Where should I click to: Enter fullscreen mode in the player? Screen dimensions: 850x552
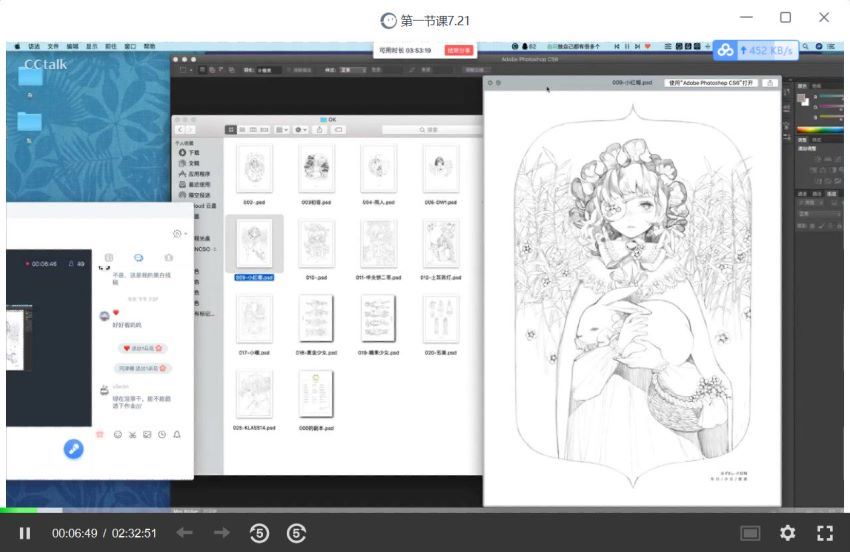coord(825,533)
